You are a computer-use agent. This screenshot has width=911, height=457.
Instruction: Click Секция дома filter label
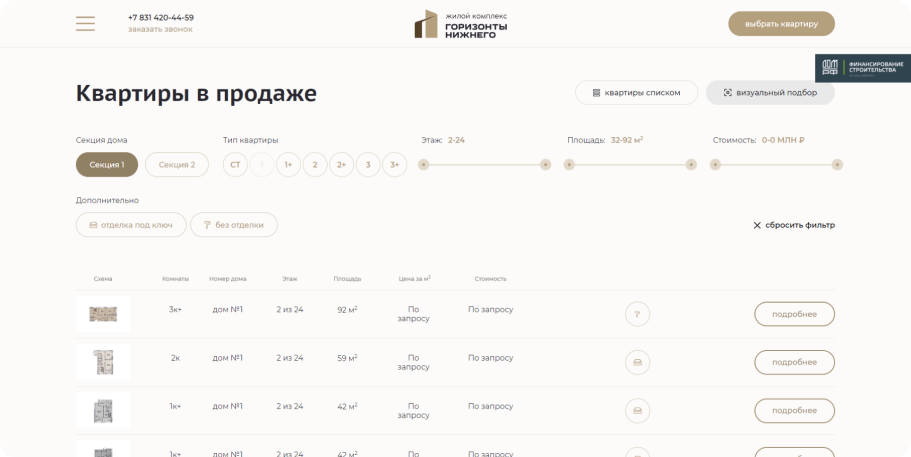(102, 140)
